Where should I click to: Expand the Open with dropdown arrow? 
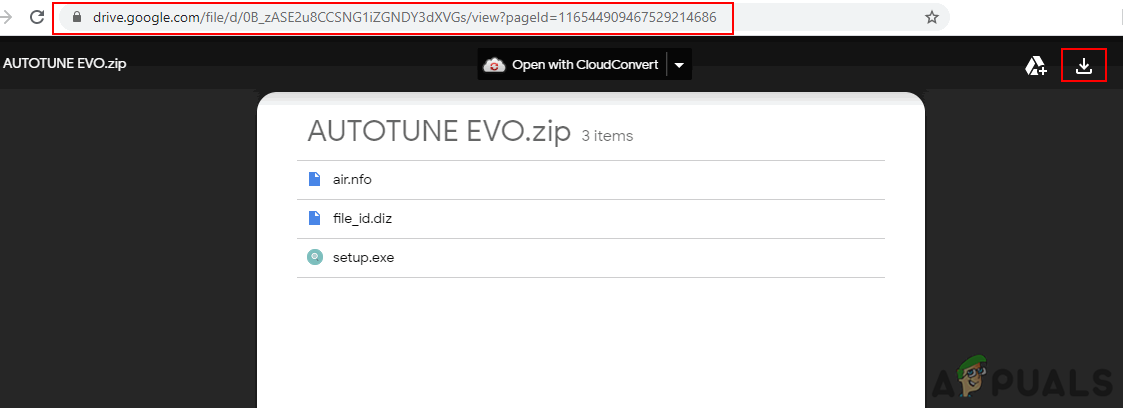pos(679,65)
